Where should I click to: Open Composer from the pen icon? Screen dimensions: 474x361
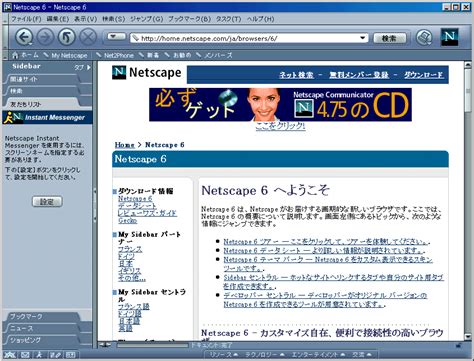pyautogui.click(x=55, y=355)
